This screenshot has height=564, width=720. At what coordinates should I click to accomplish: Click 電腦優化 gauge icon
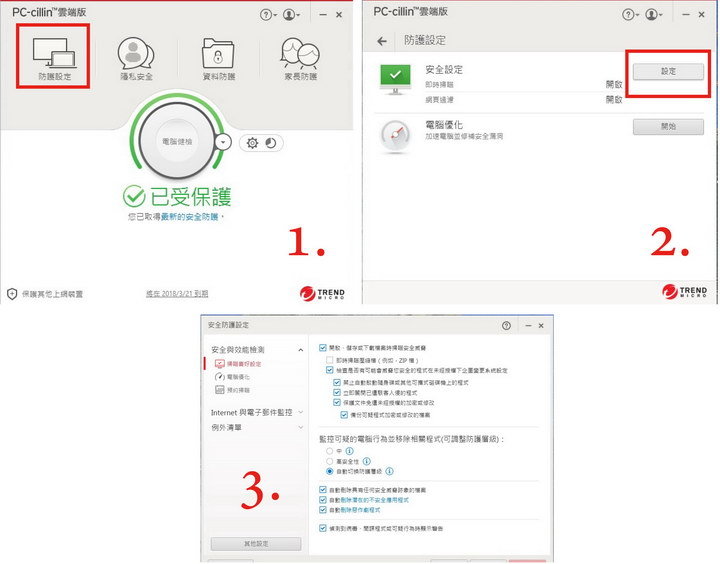[x=395, y=135]
